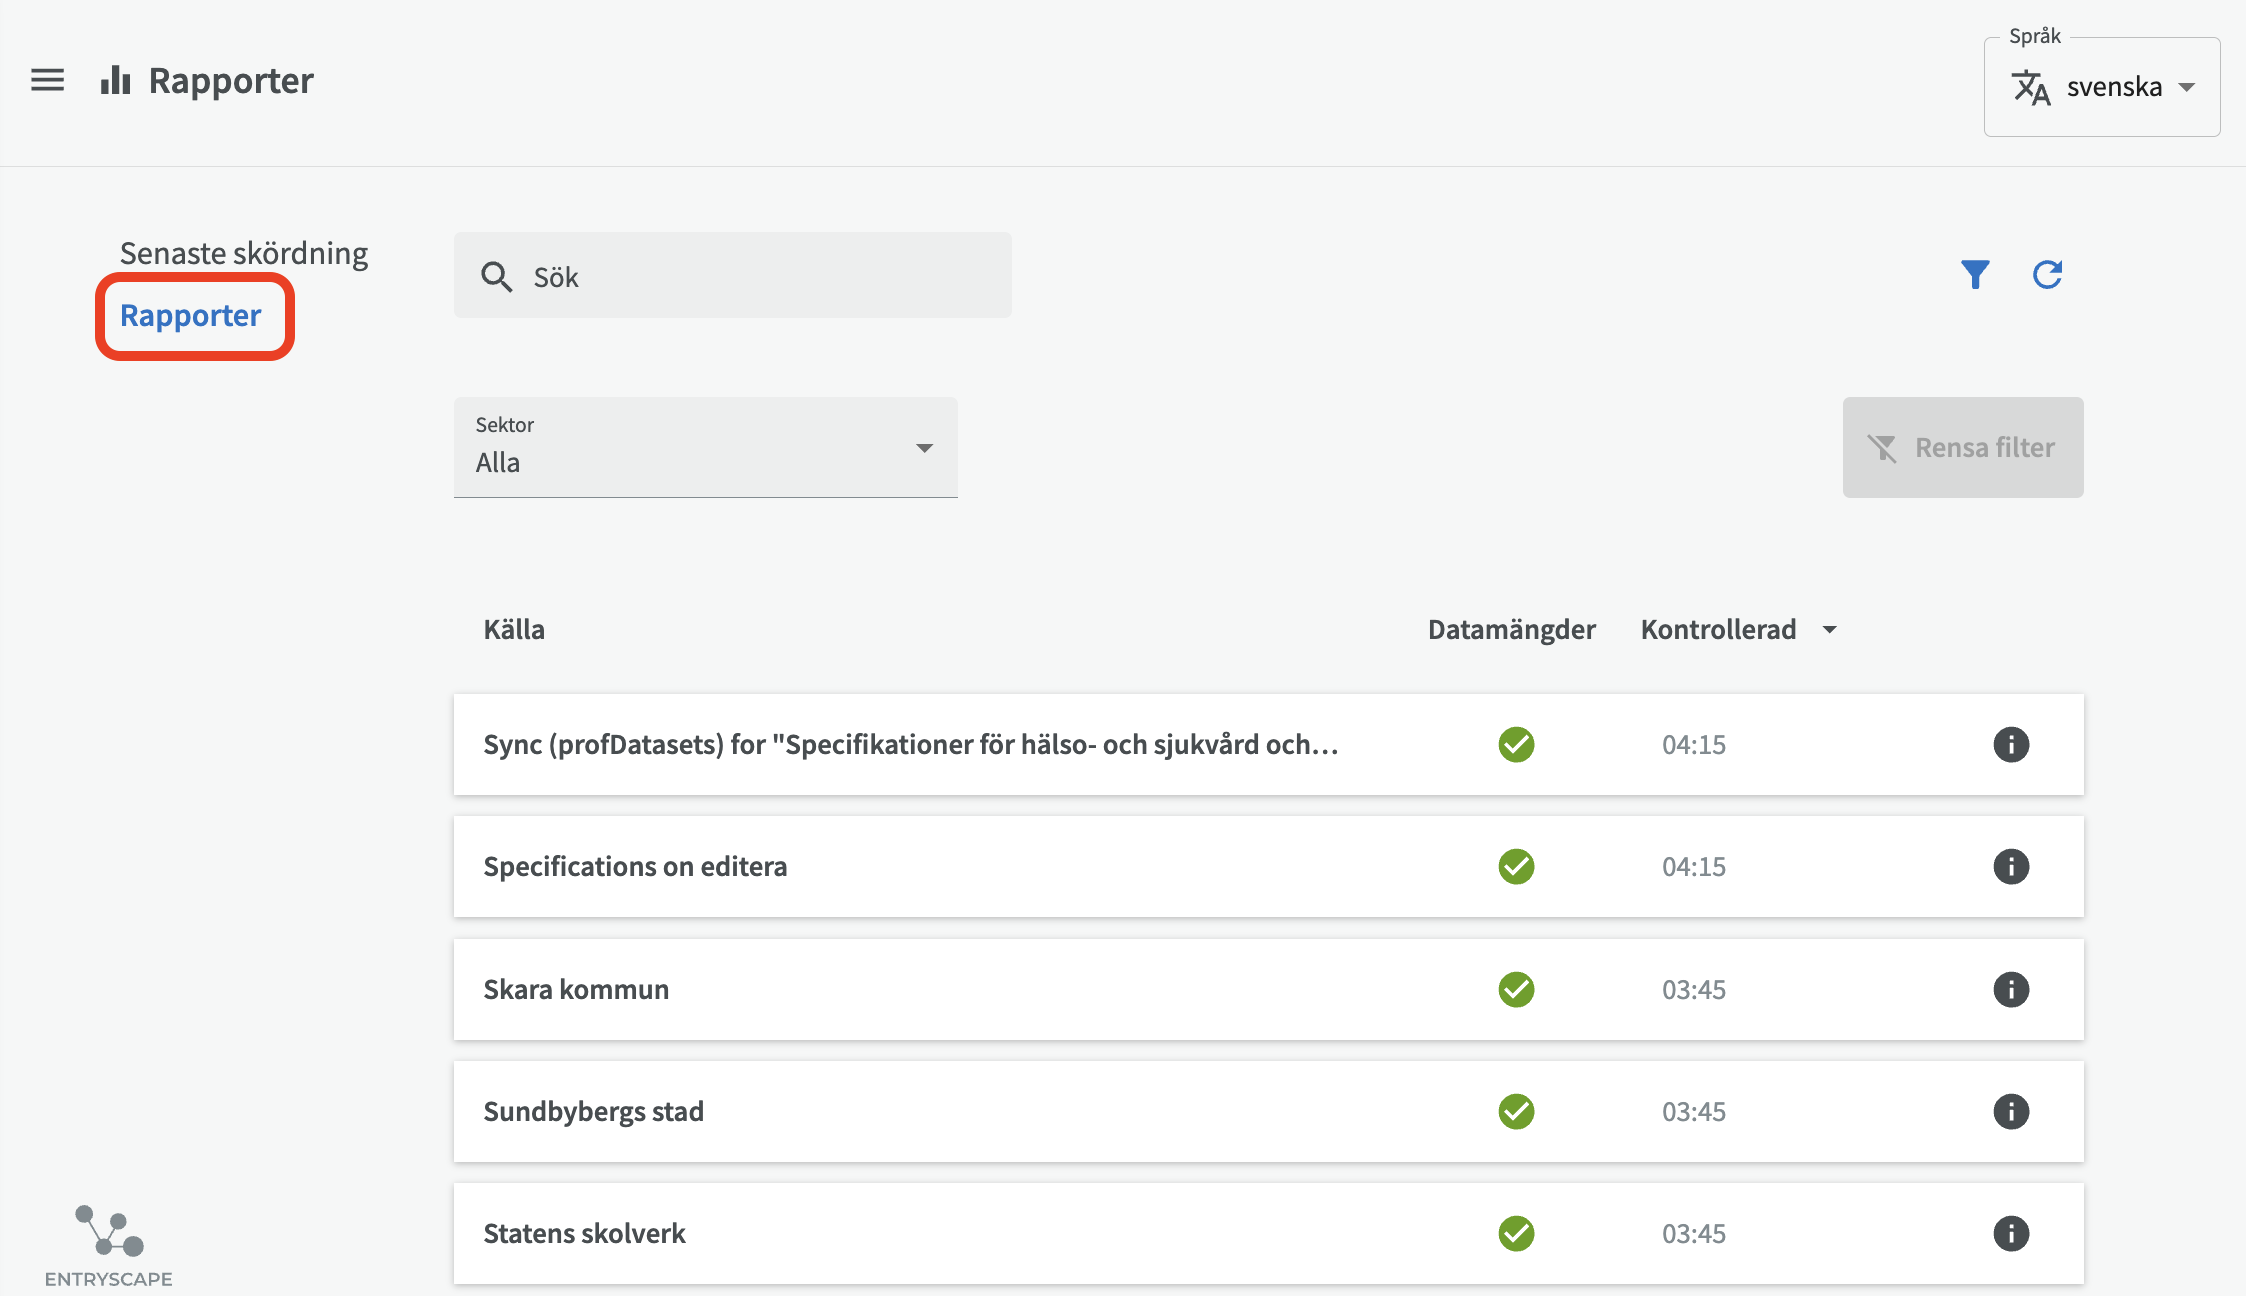Click the refresh reload icon
This screenshot has height=1296, width=2246.
tap(2047, 274)
